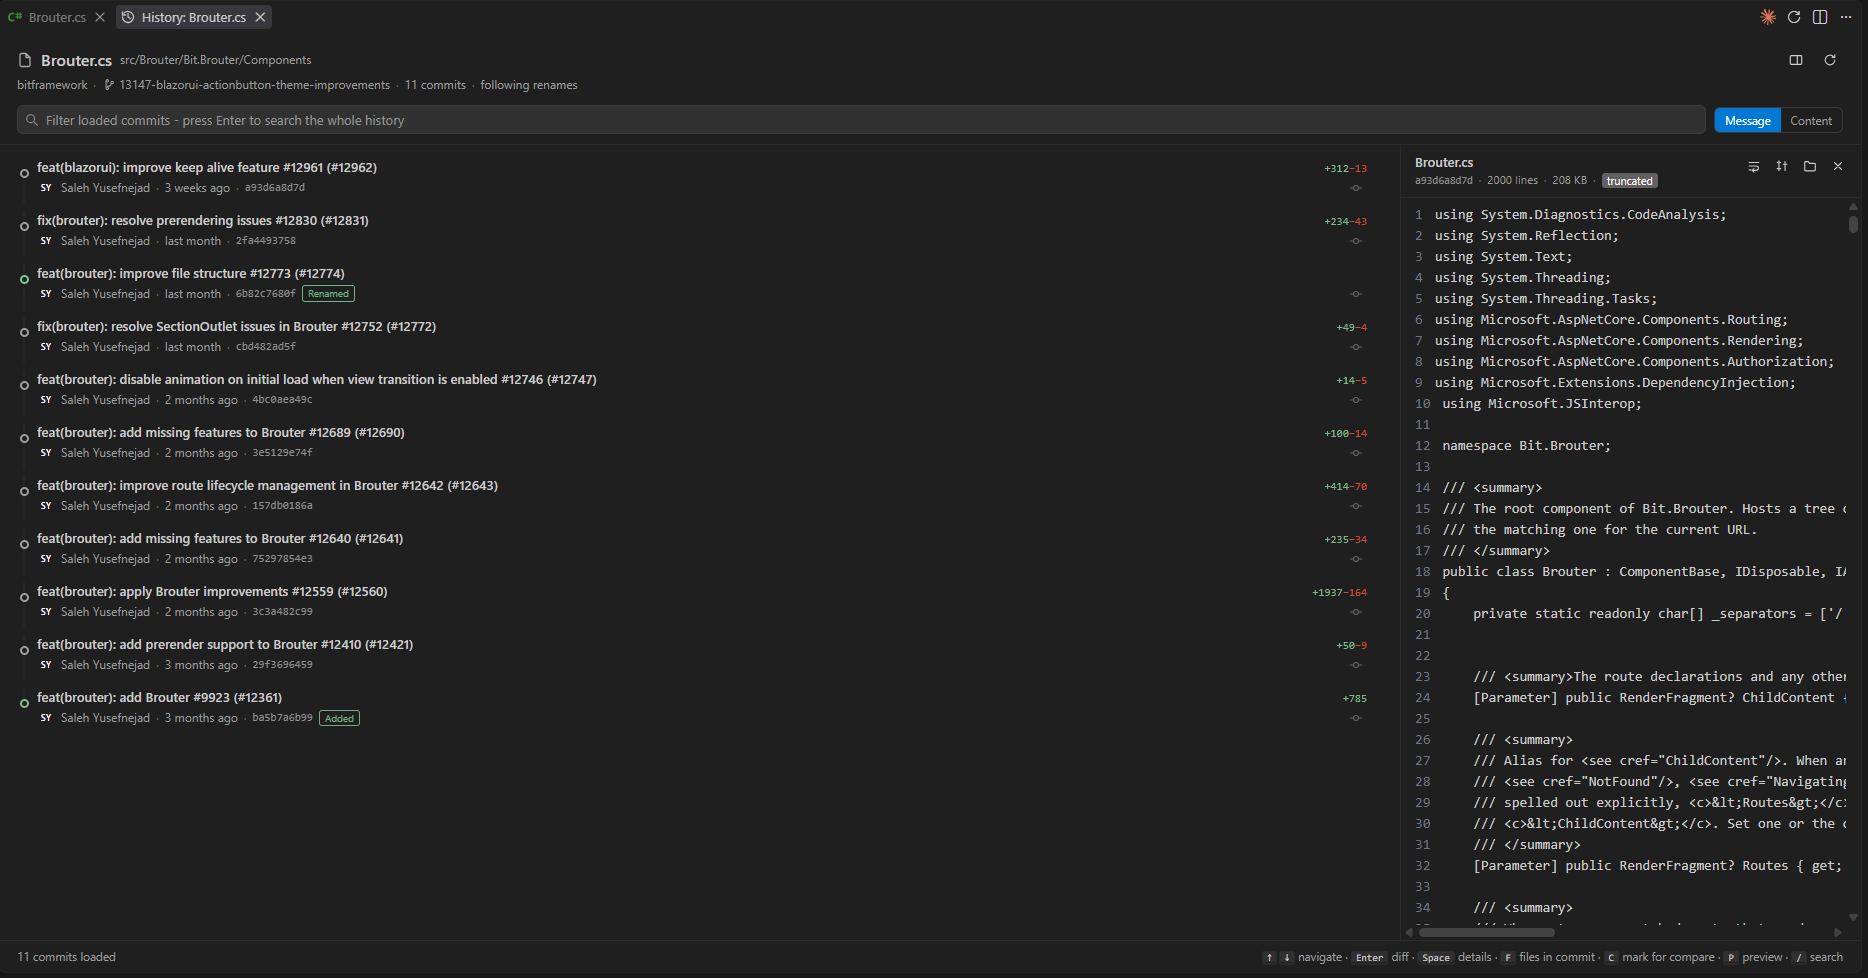Split the editor using the split icon
The image size is (1868, 978).
pyautogui.click(x=1820, y=17)
